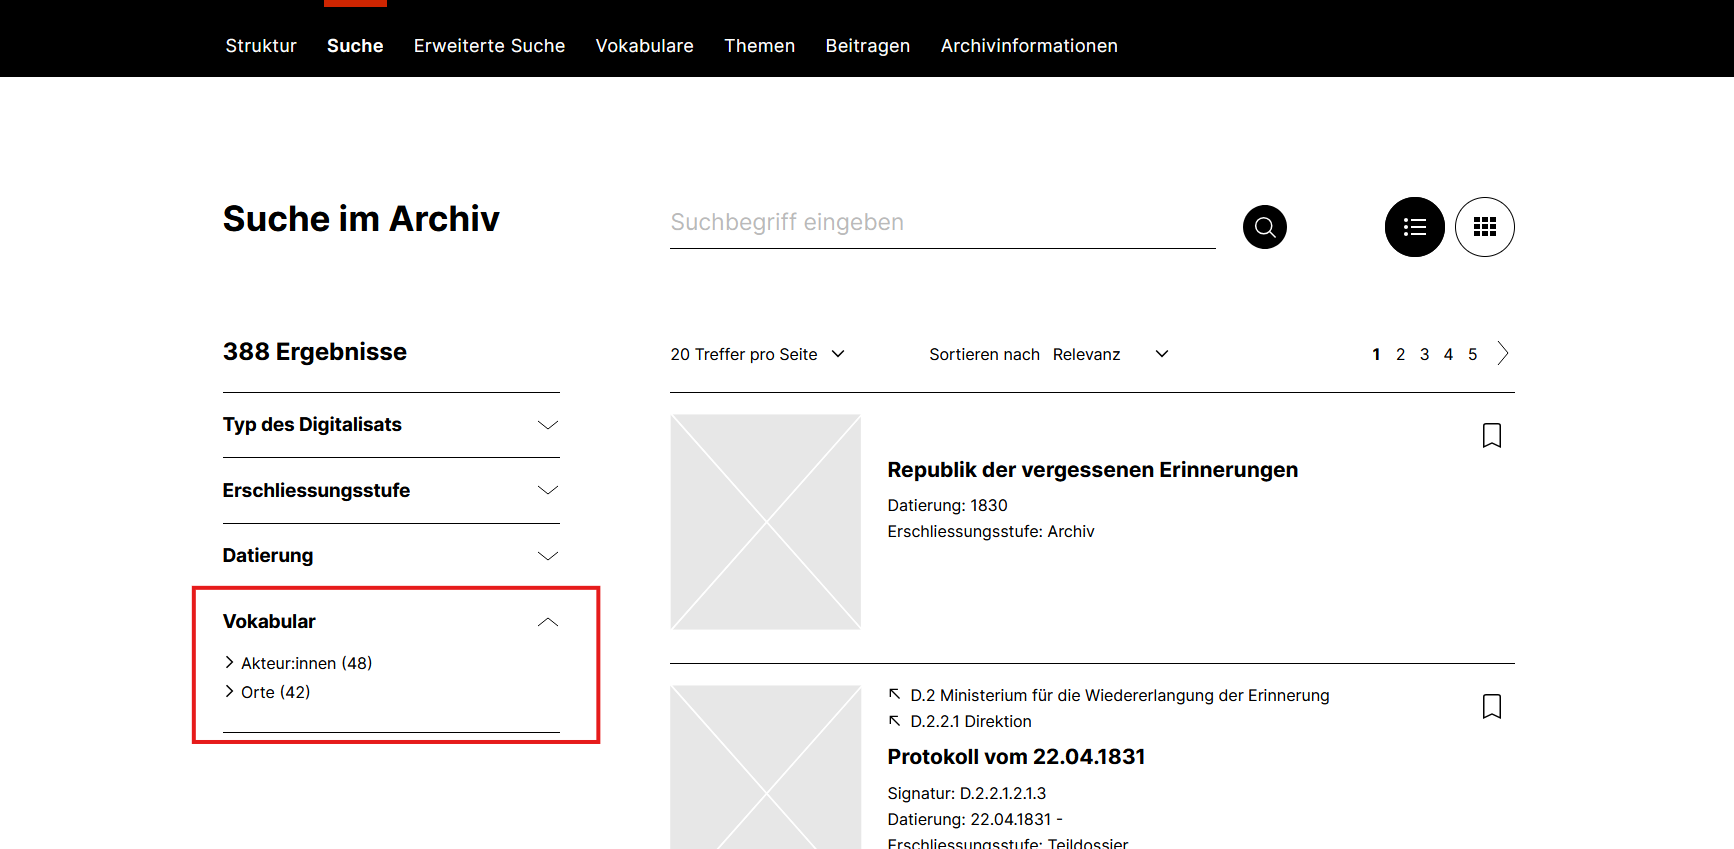Open 20 Treffer pro Seite dropdown
Image resolution: width=1734 pixels, height=849 pixels.
(758, 354)
